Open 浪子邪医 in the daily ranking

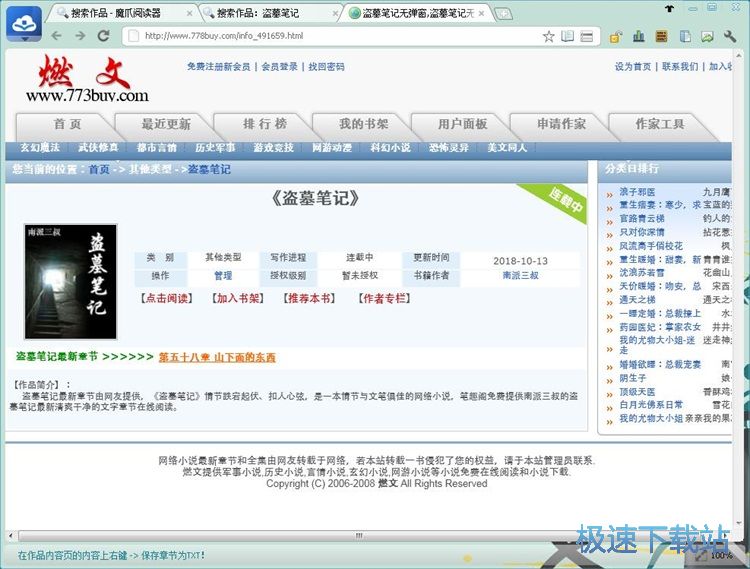click(637, 192)
